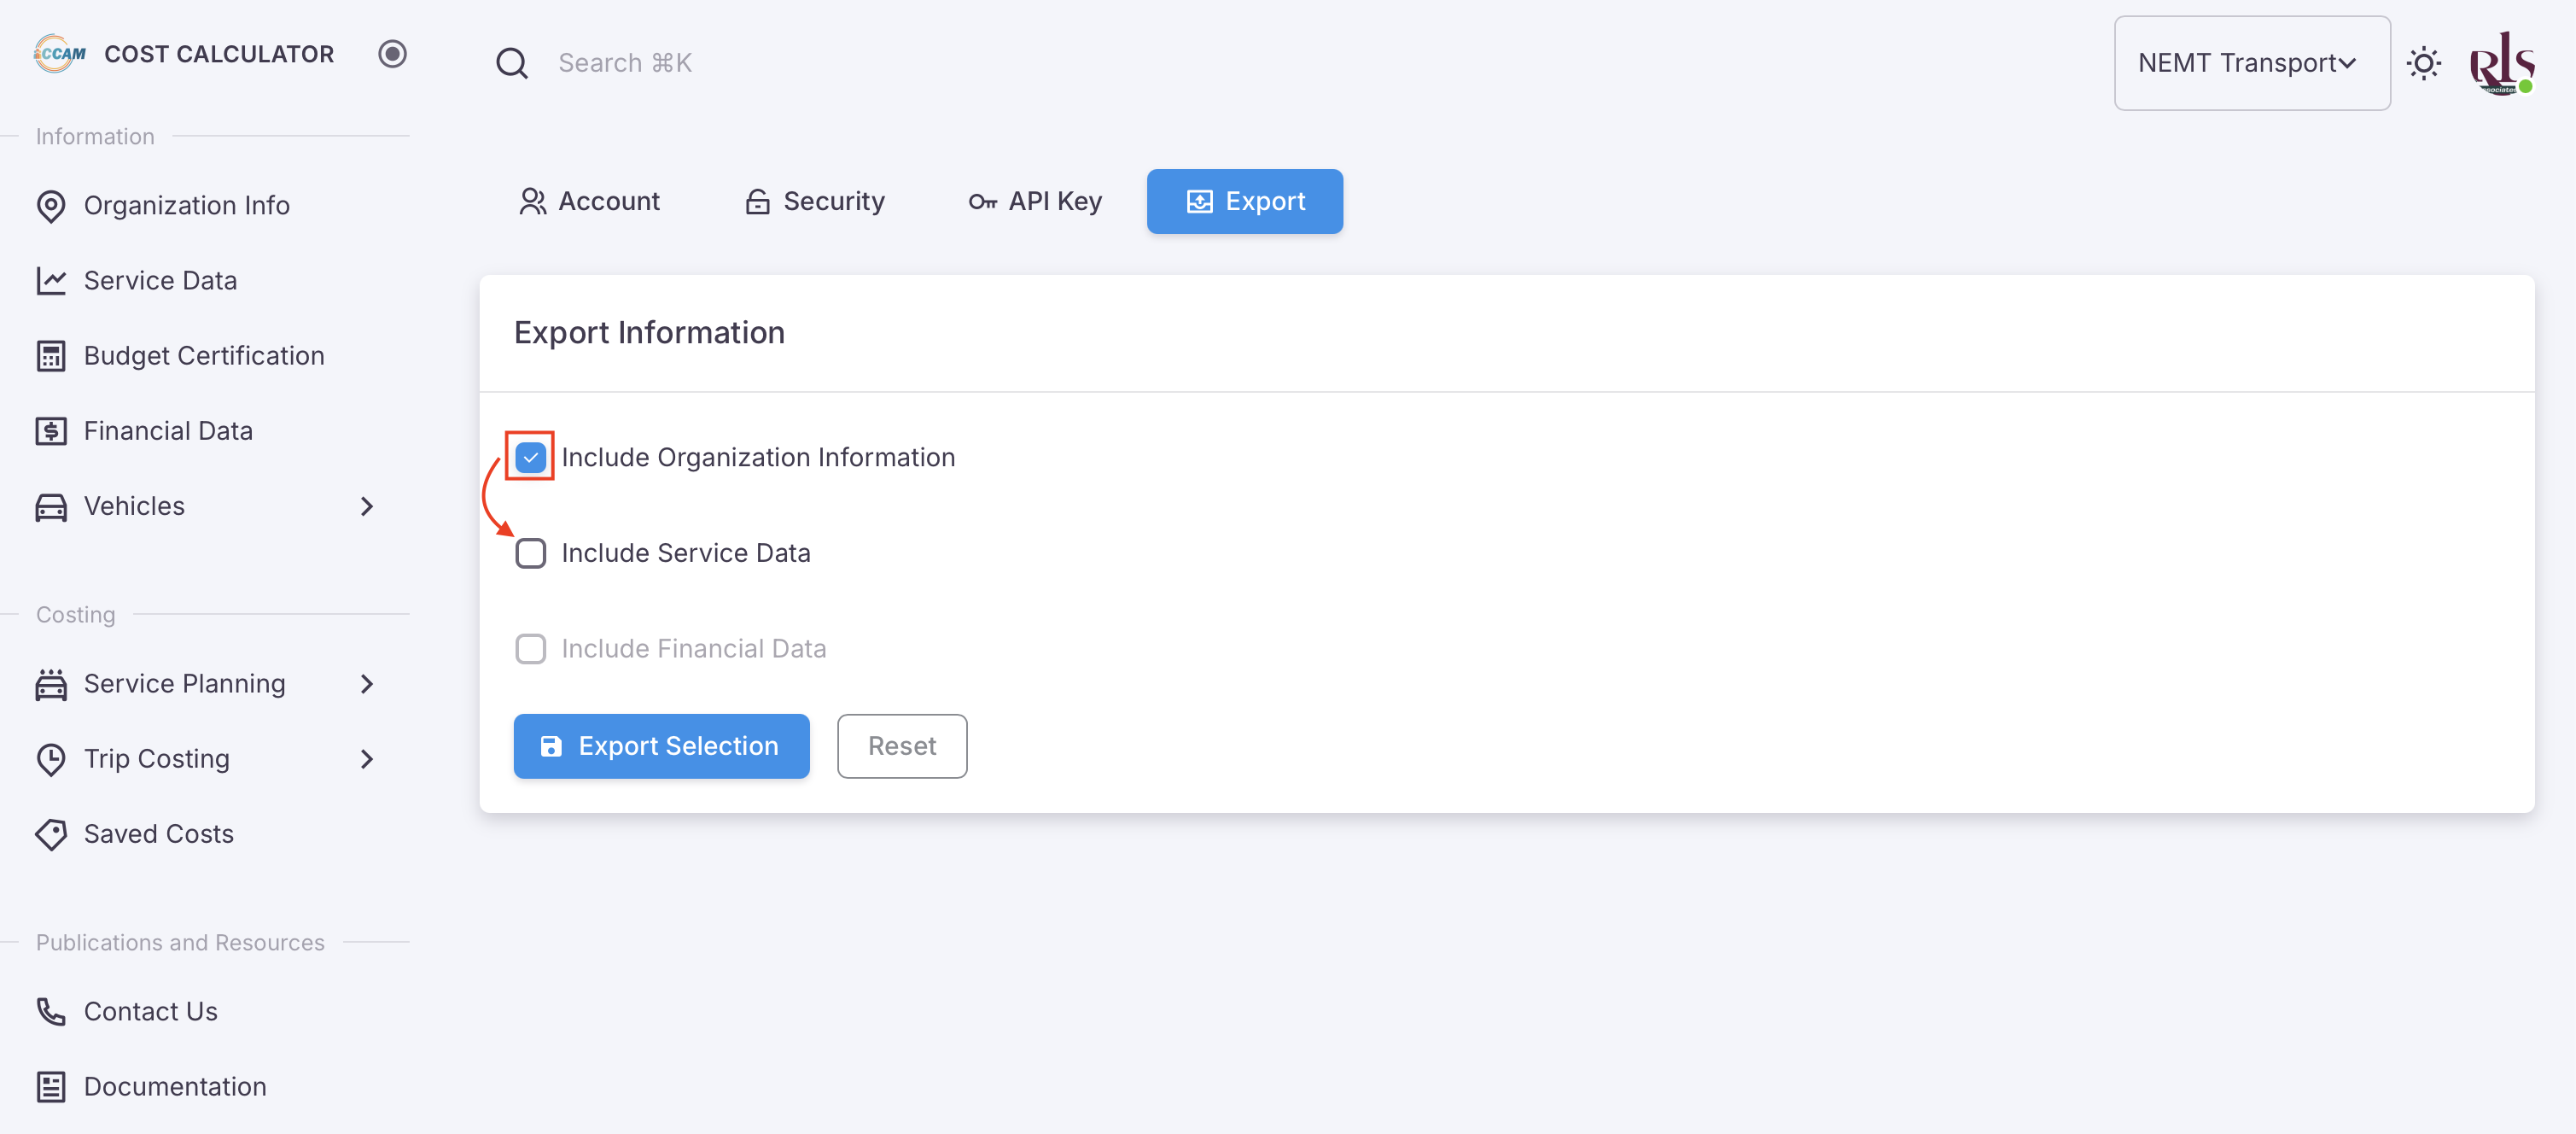
Task: Toggle the sun light-theme icon
Action: point(2423,63)
